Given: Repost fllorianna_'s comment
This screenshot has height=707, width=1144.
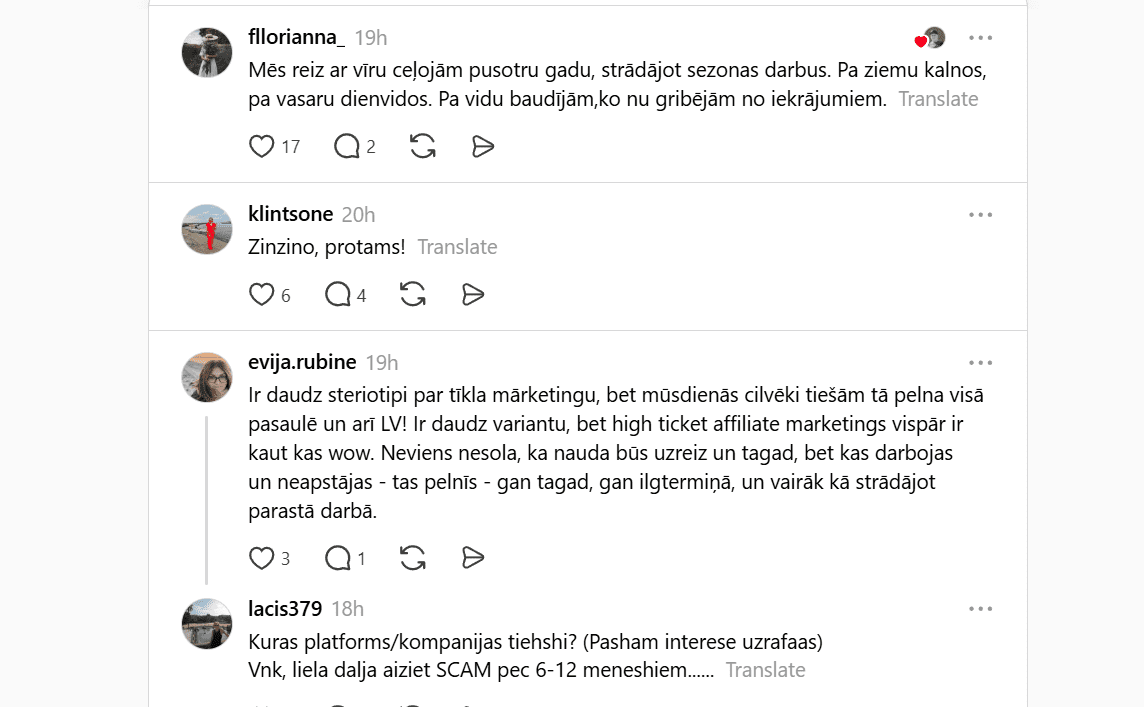Looking at the screenshot, I should [423, 147].
